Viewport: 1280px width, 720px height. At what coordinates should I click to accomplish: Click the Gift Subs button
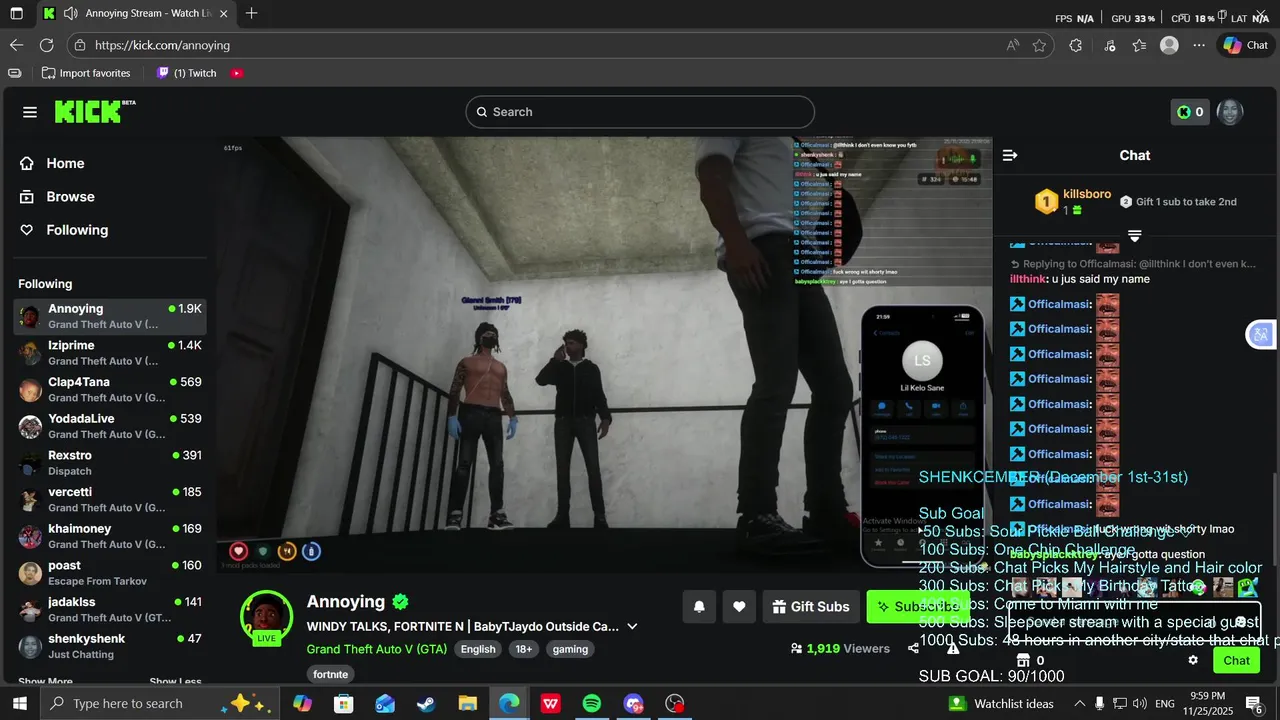pyautogui.click(x=810, y=606)
